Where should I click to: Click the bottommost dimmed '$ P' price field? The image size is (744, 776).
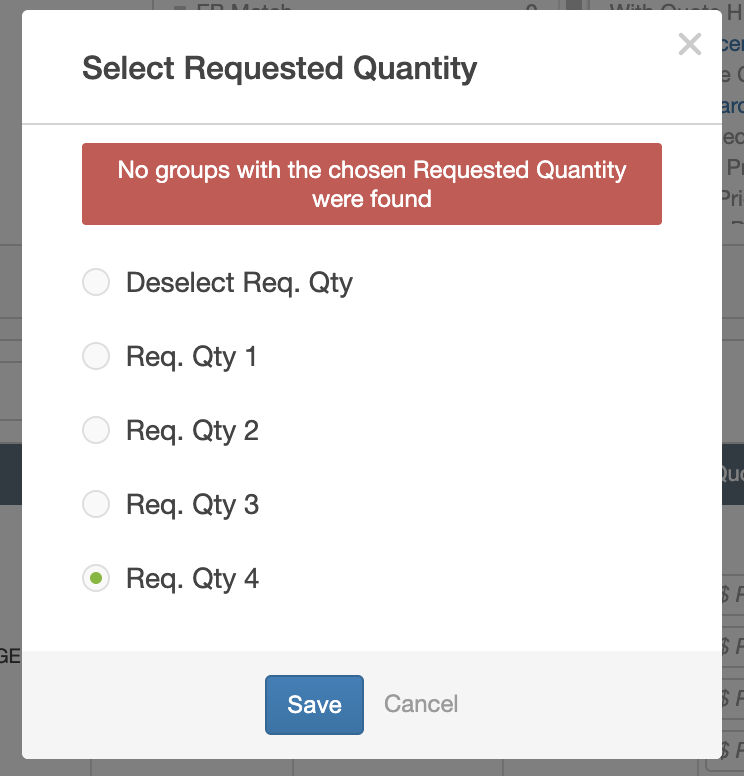[x=732, y=750]
